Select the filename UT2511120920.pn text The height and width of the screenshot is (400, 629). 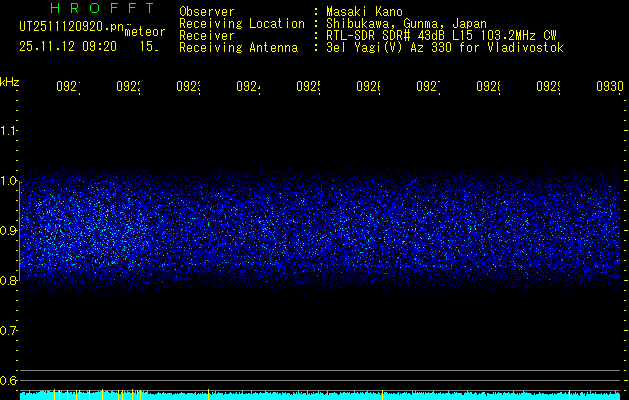(72, 27)
